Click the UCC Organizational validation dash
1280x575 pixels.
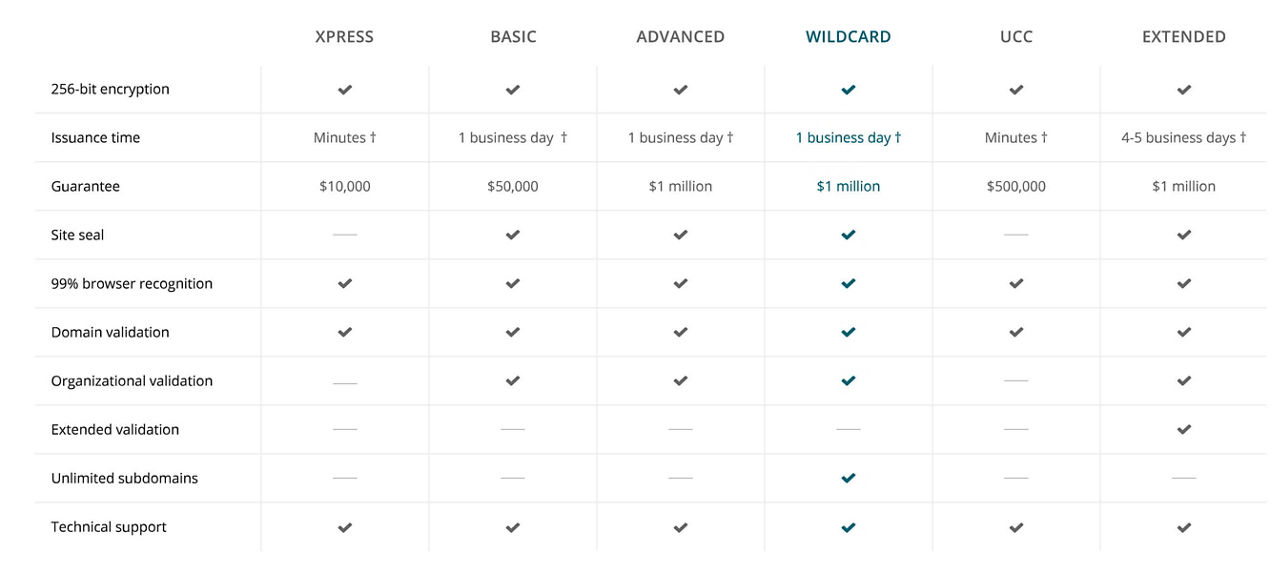[1016, 381]
